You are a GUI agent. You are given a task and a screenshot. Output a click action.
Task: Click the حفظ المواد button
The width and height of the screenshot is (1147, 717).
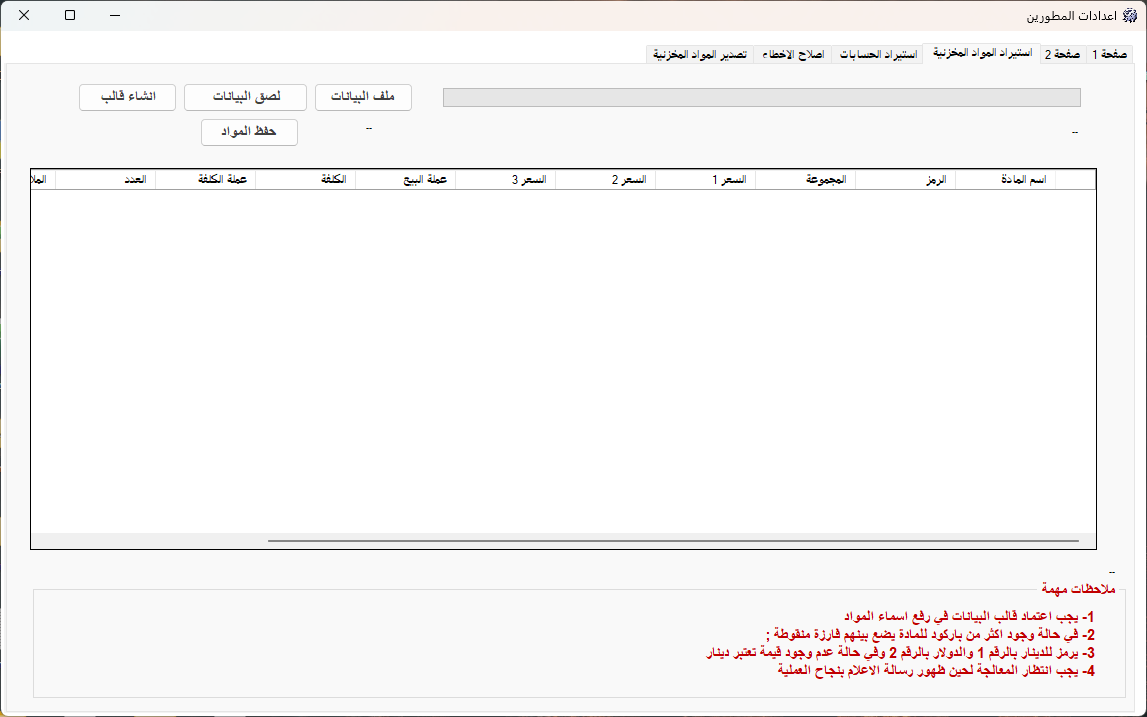tap(249, 132)
